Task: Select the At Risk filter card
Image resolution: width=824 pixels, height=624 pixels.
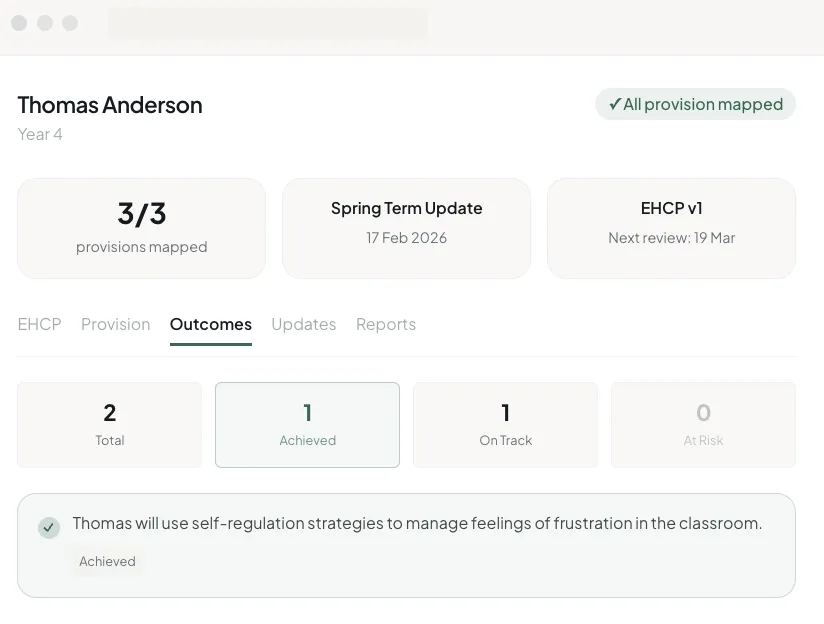Action: click(x=703, y=424)
